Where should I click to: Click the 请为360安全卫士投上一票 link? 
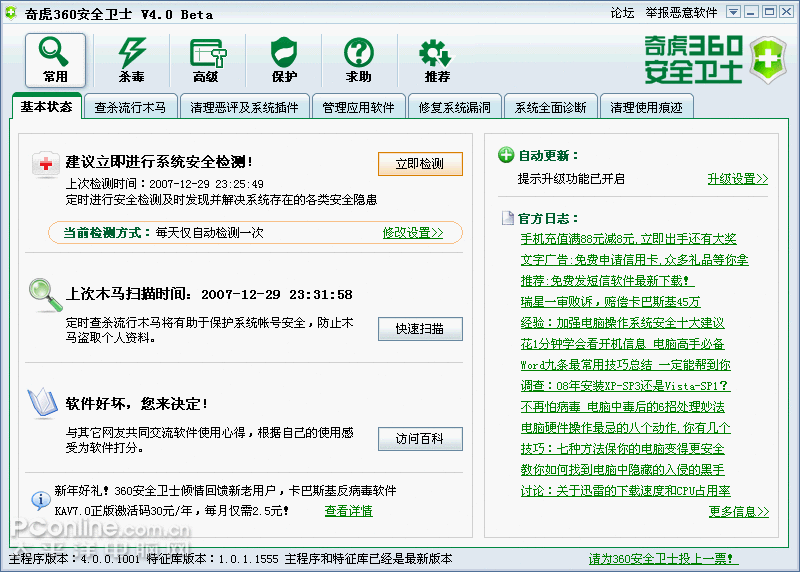661,559
